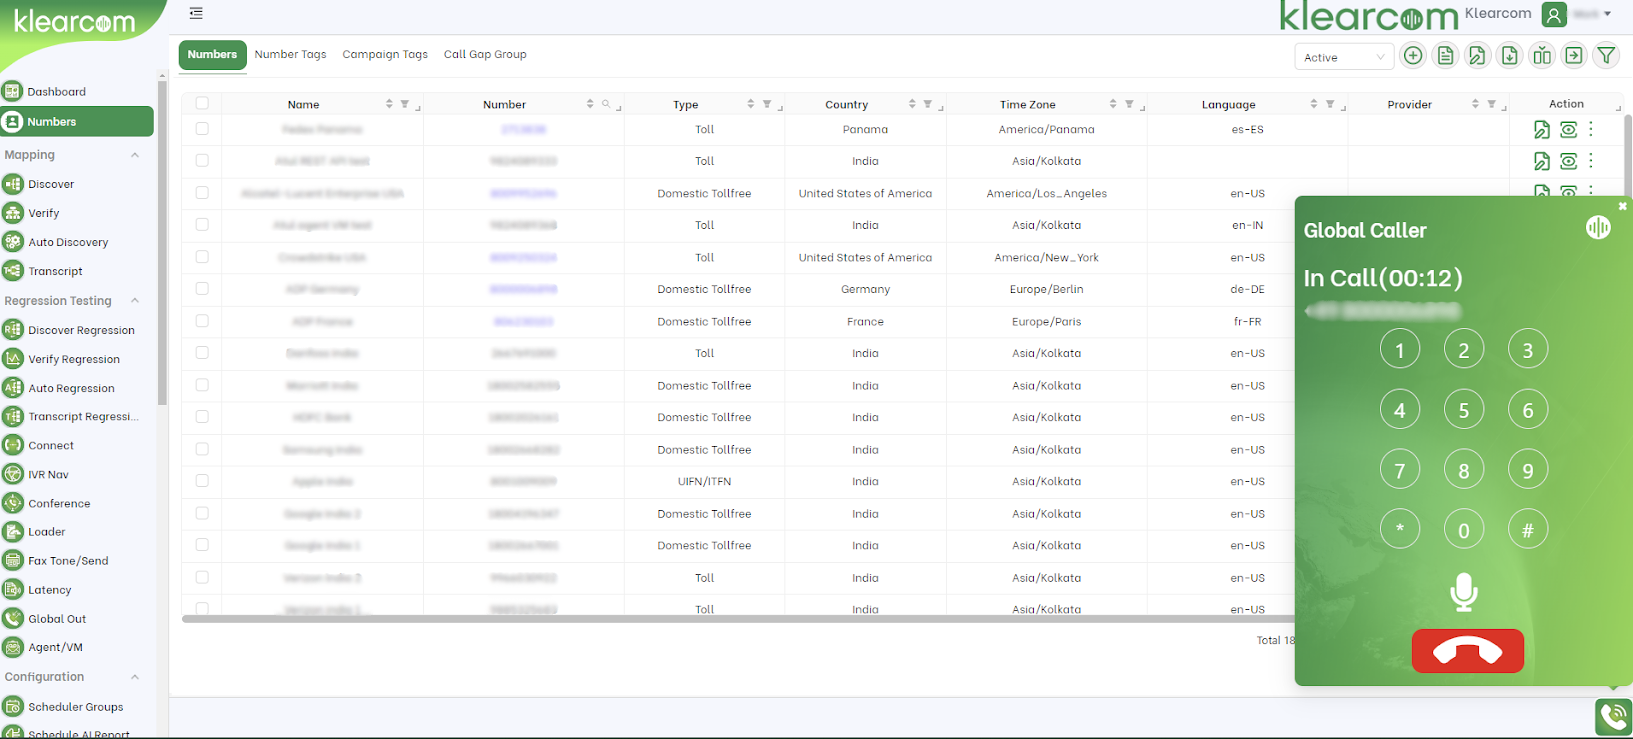Collapse the Mapping sidebar section
This screenshot has width=1633, height=739.
pyautogui.click(x=135, y=155)
